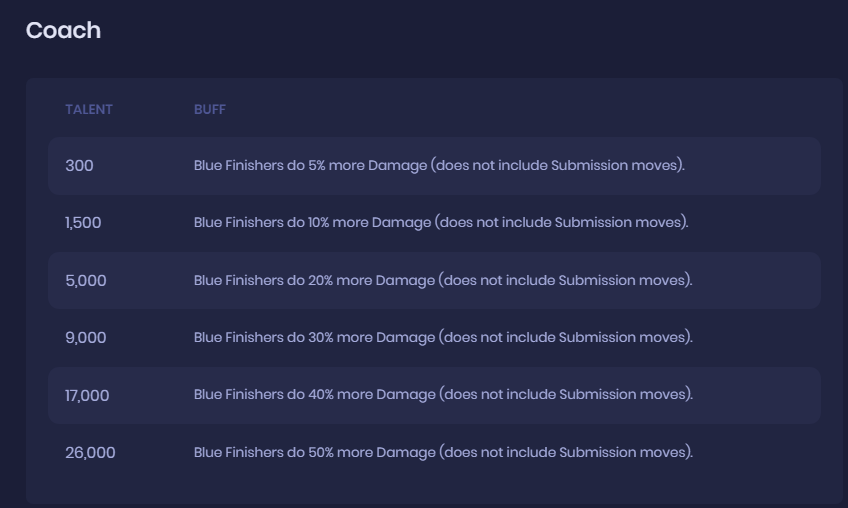Click the Coach section heading
This screenshot has width=848, height=508.
pos(63,30)
